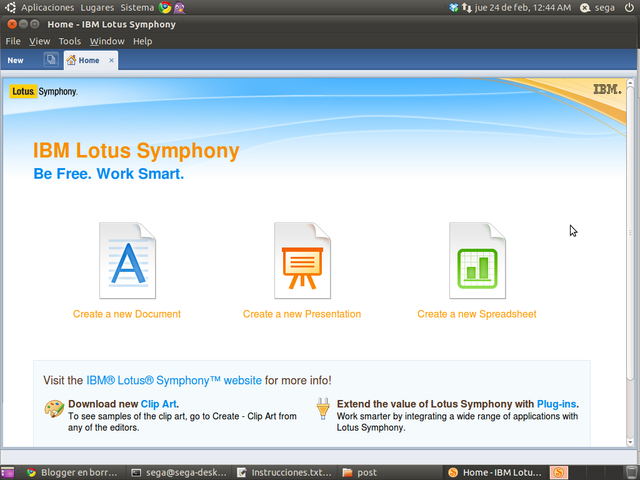Open the Lugares menu

(97, 7)
